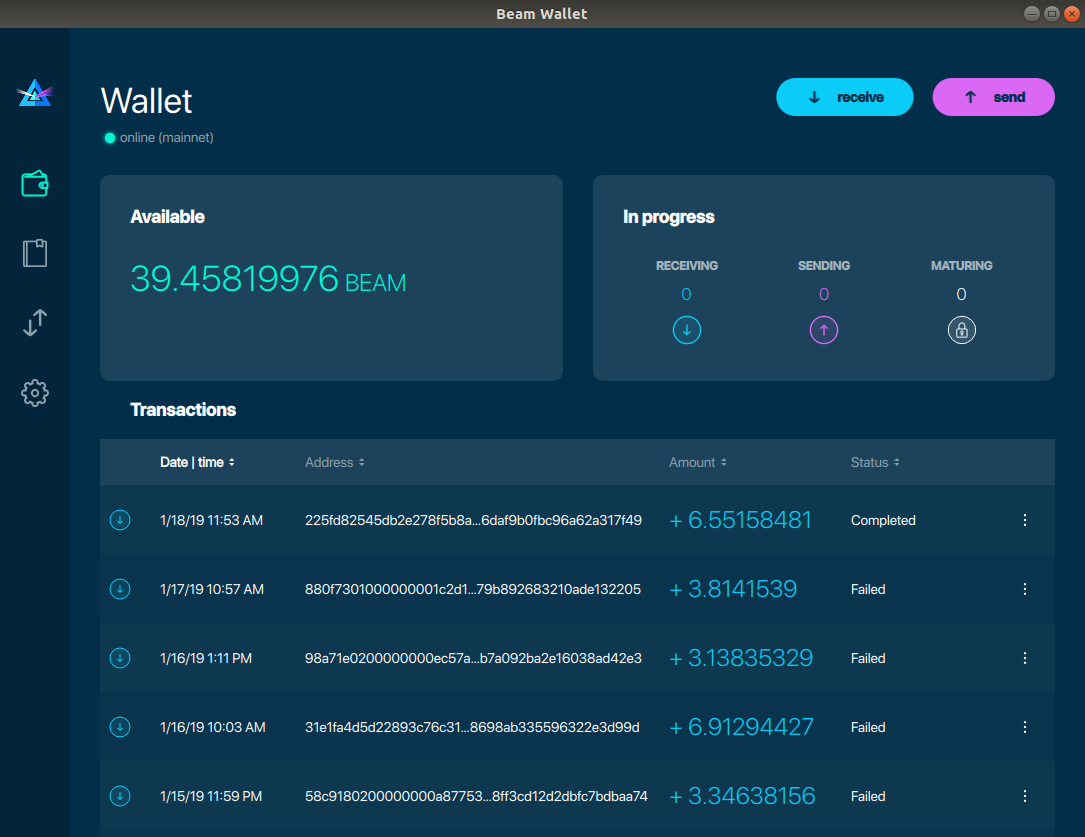Click amount + 6.91294427

click(742, 727)
